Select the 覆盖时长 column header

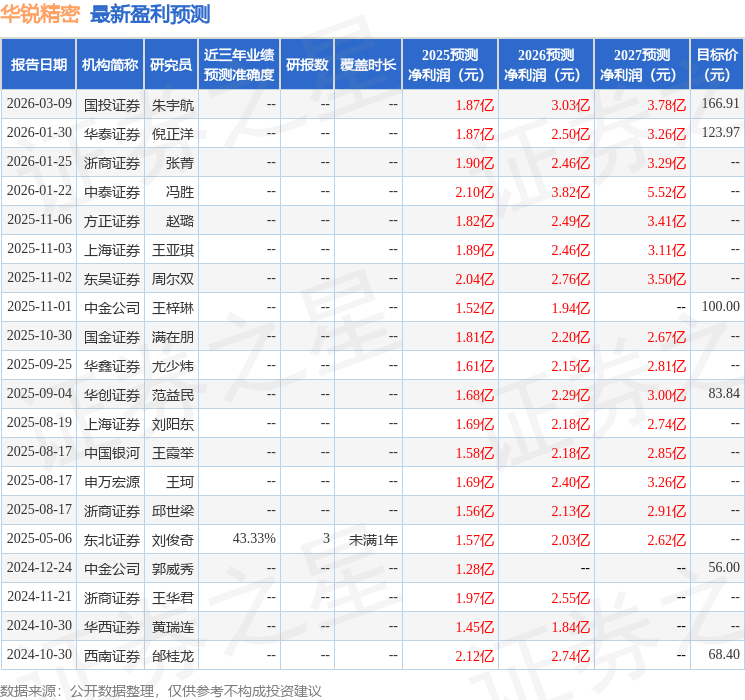coord(368,65)
